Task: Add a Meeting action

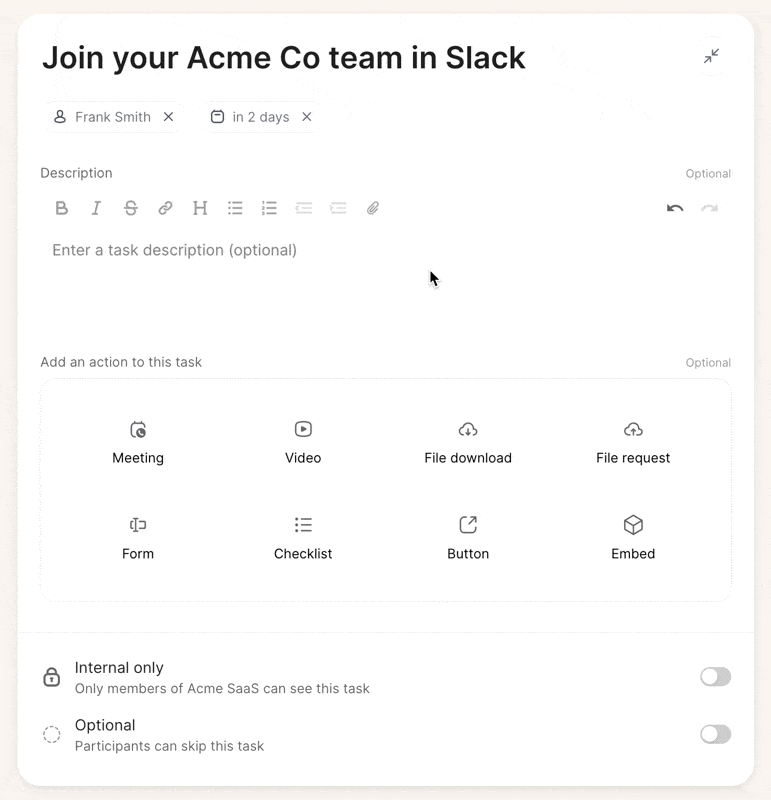Action: (138, 442)
